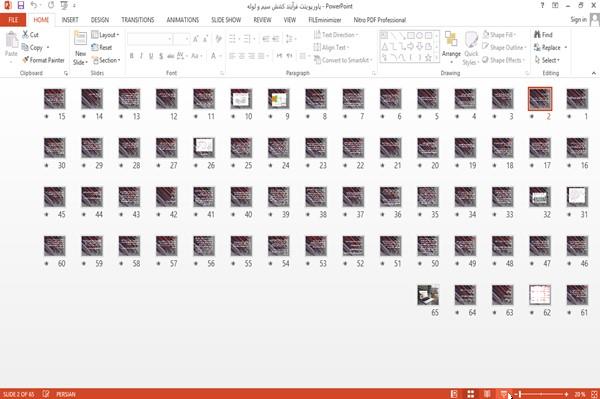
Task: Click Convert to SmartArt button
Action: 343,60
